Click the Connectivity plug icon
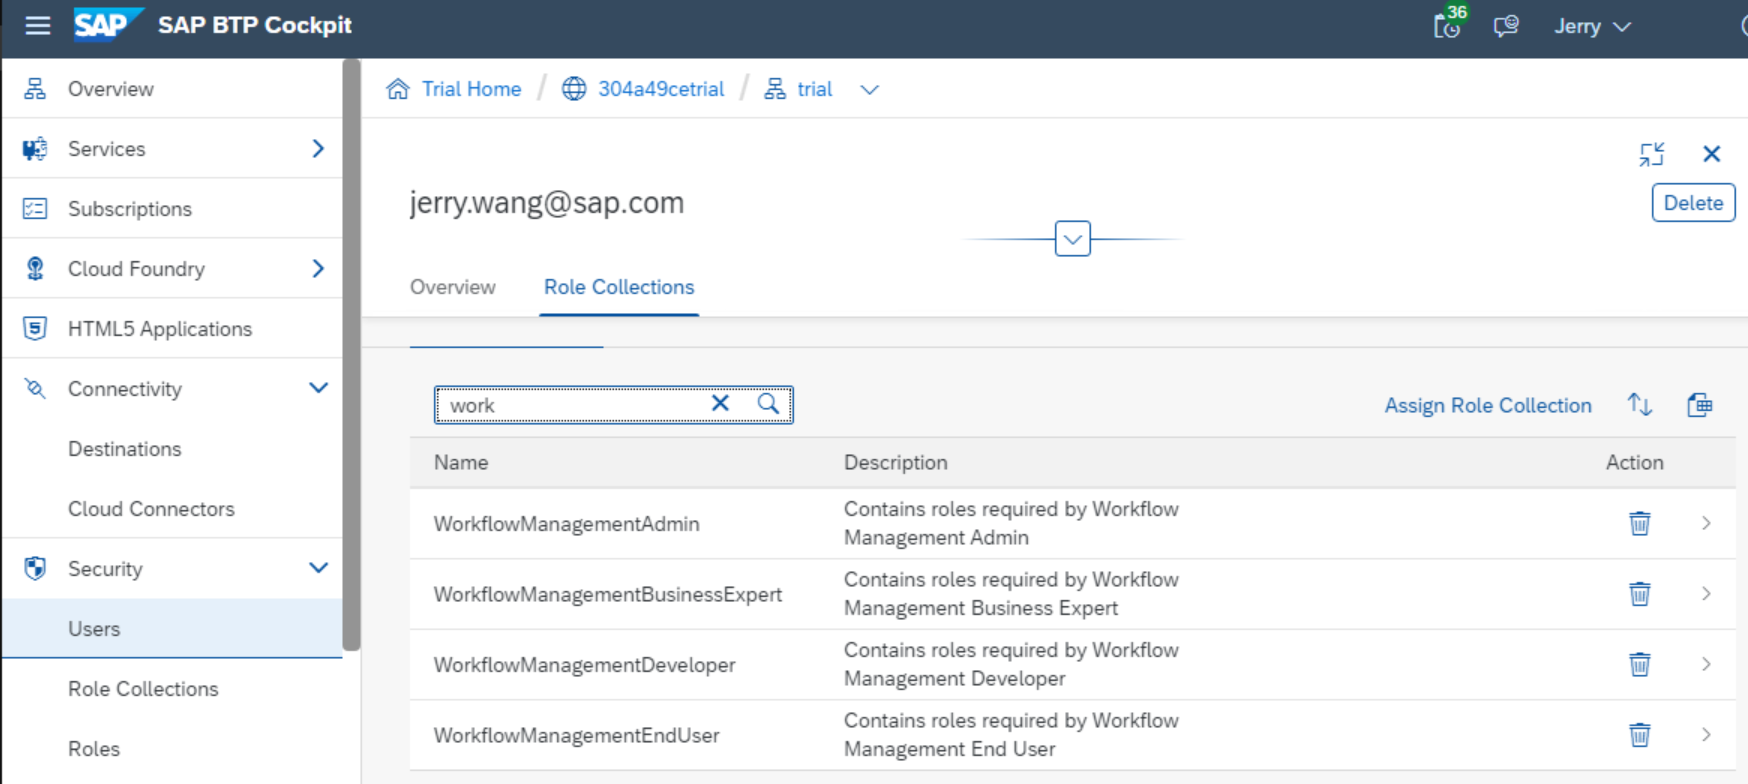This screenshot has height=784, width=1748. coord(35,389)
